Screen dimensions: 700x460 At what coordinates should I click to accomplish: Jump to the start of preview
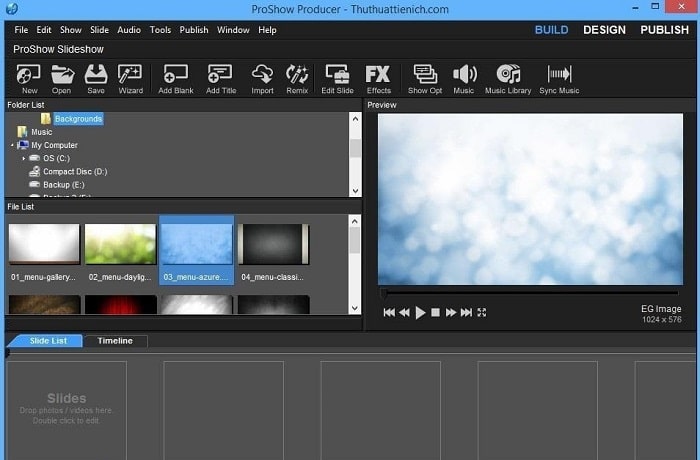pyautogui.click(x=389, y=313)
